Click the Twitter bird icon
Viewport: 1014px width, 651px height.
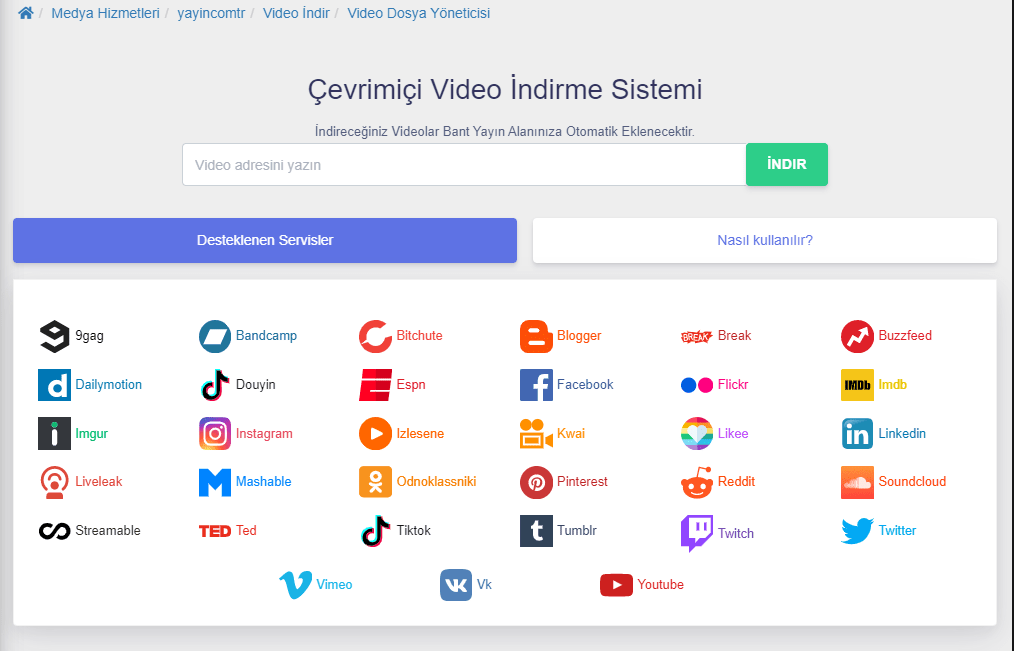pyautogui.click(x=857, y=531)
